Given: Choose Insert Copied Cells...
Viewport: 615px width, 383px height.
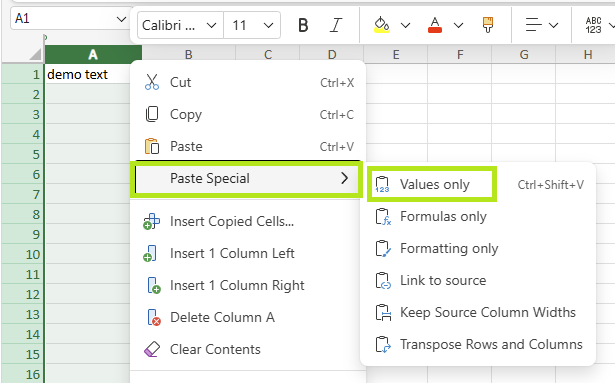Looking at the screenshot, I should (x=248, y=221).
